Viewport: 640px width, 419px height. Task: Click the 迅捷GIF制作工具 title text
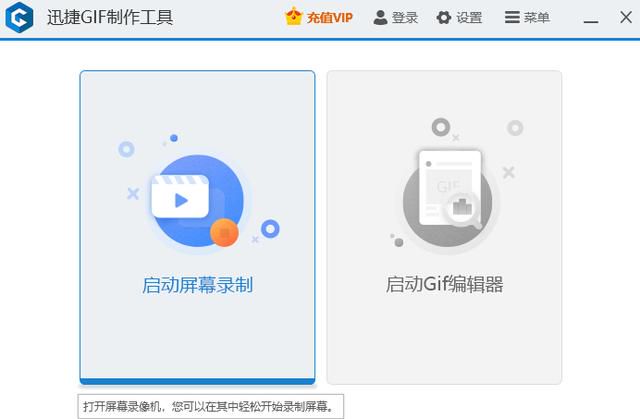tap(110, 18)
